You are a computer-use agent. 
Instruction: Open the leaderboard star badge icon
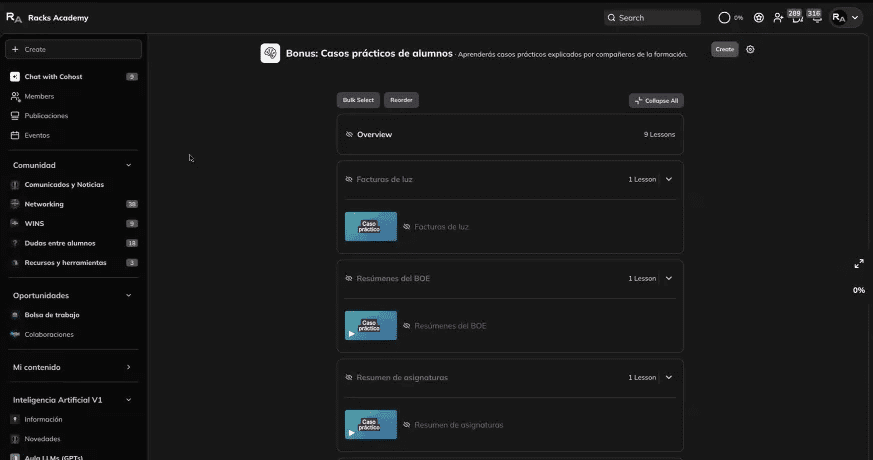coord(759,18)
